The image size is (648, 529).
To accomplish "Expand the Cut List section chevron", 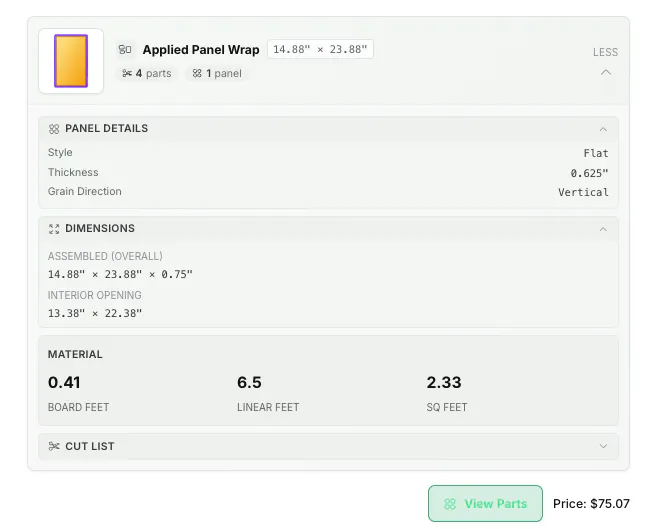I will [603, 446].
